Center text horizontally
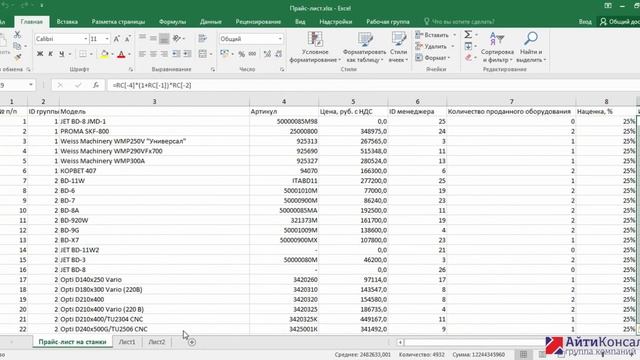Screen dimensions: 640x360 [x=153, y=54]
